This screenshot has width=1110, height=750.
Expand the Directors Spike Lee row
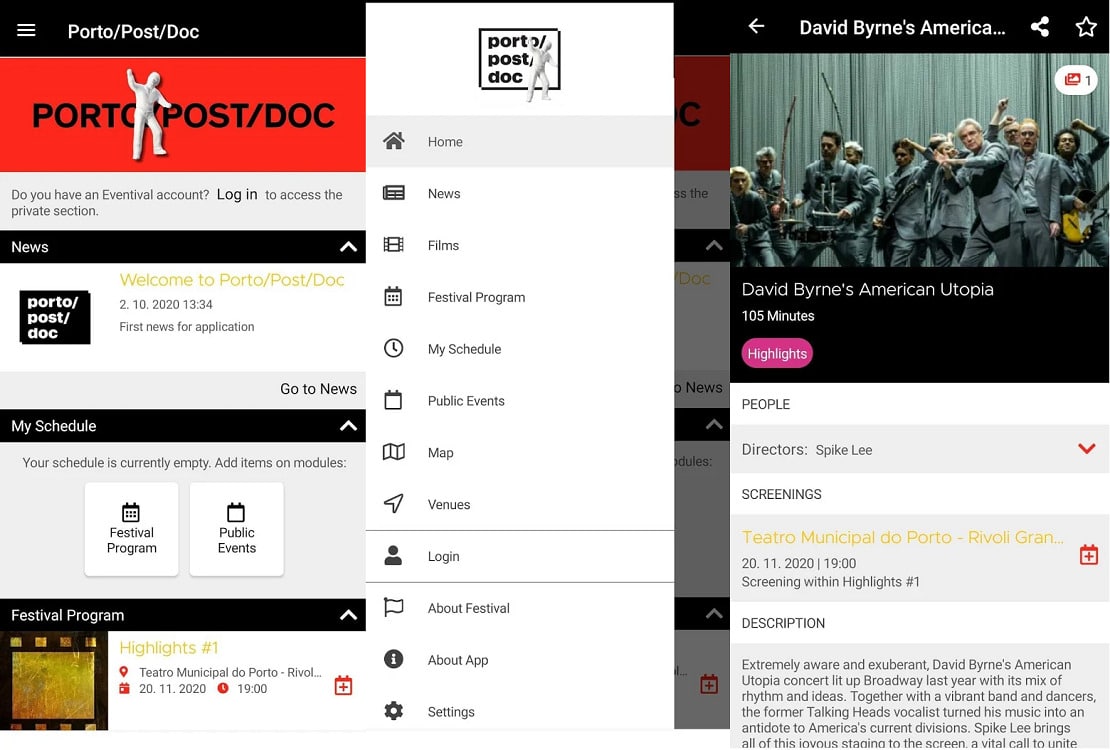(x=920, y=450)
